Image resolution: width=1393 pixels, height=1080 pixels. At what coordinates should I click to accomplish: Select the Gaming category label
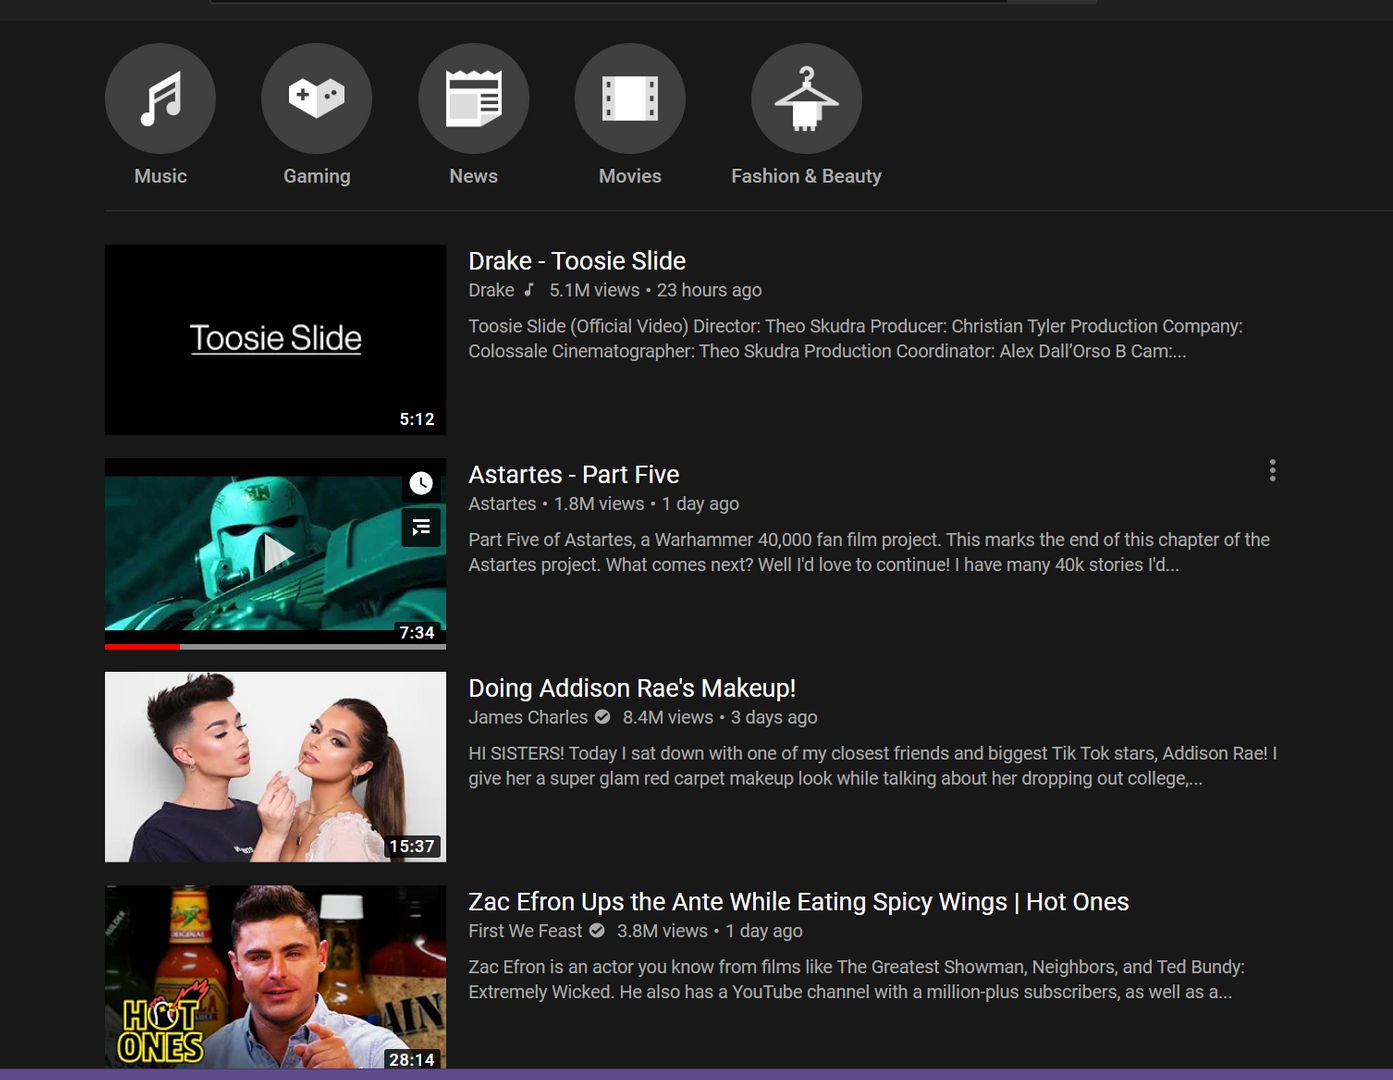(317, 176)
